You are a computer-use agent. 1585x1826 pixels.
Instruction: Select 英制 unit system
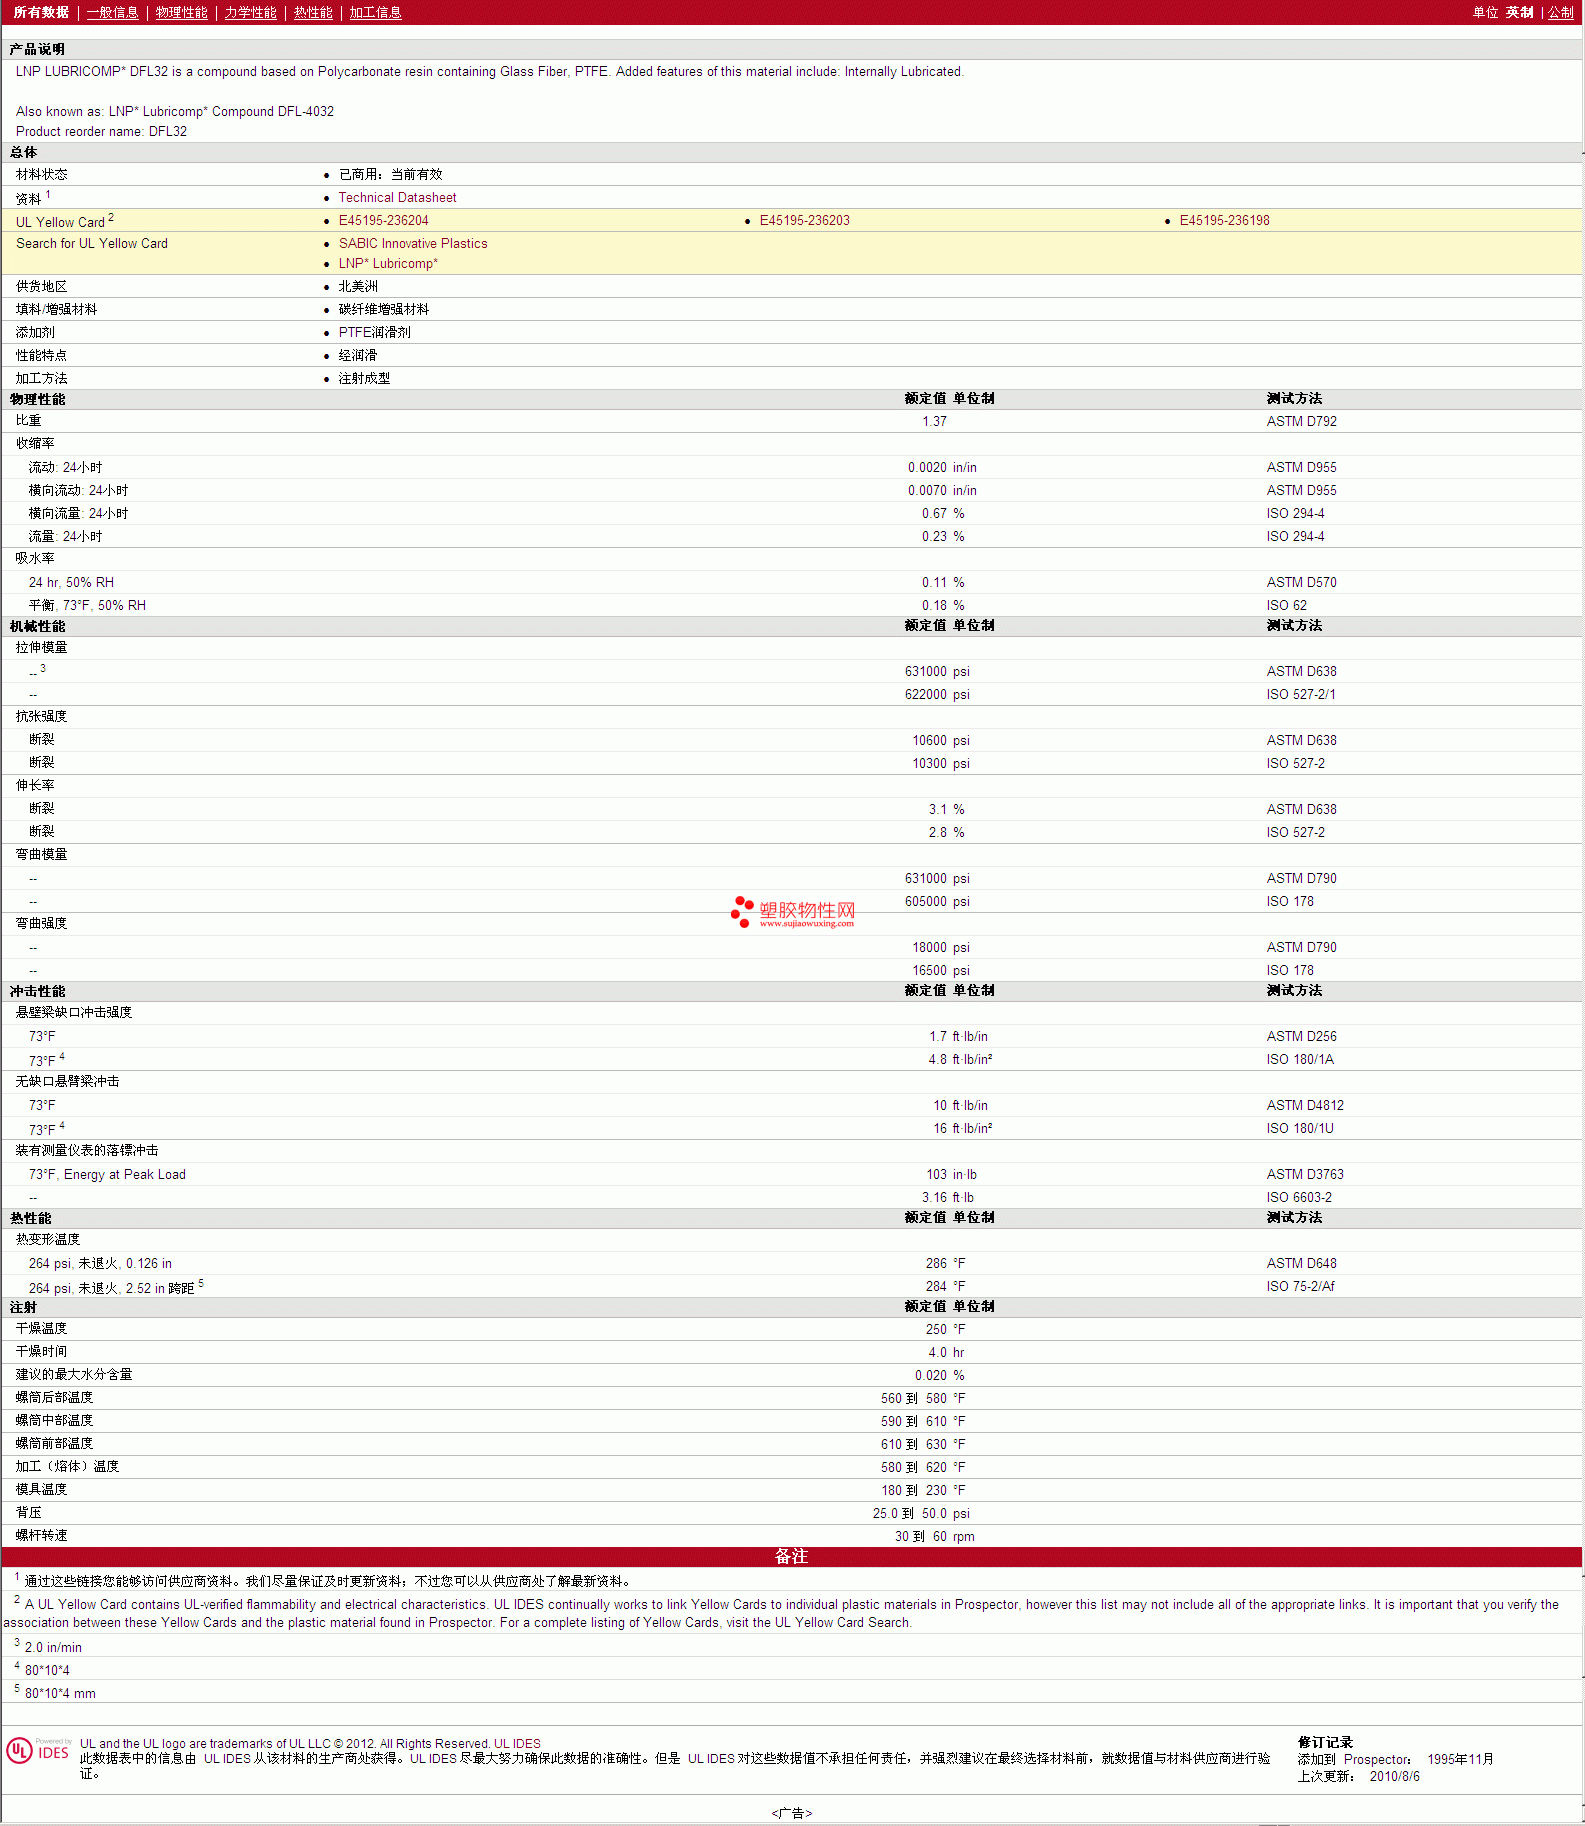[x=1519, y=12]
